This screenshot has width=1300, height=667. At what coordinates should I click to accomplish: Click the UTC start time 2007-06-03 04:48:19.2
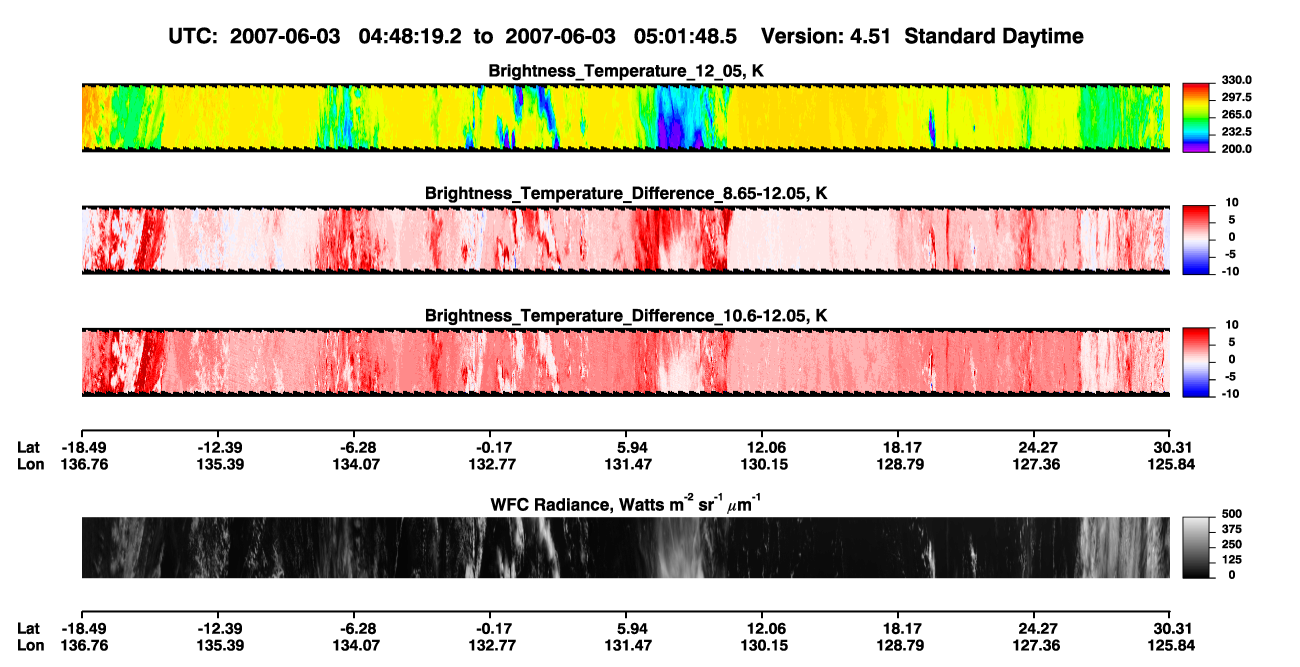(346, 36)
